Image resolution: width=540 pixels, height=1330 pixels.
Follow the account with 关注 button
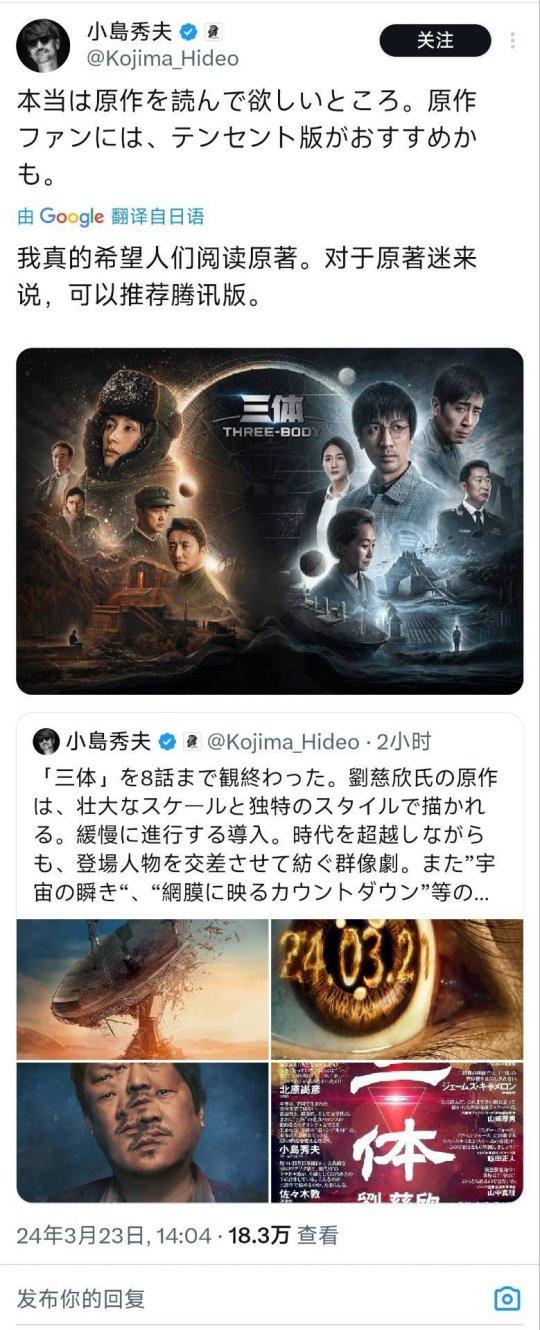tap(435, 41)
